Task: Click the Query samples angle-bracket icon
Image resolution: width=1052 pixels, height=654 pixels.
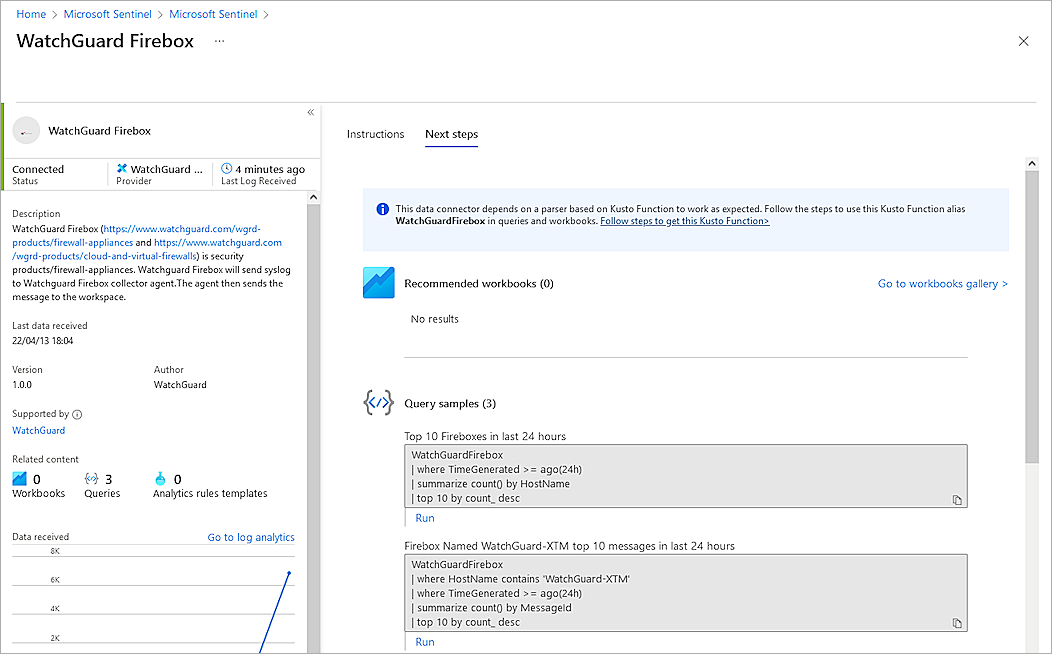Action: click(x=378, y=403)
